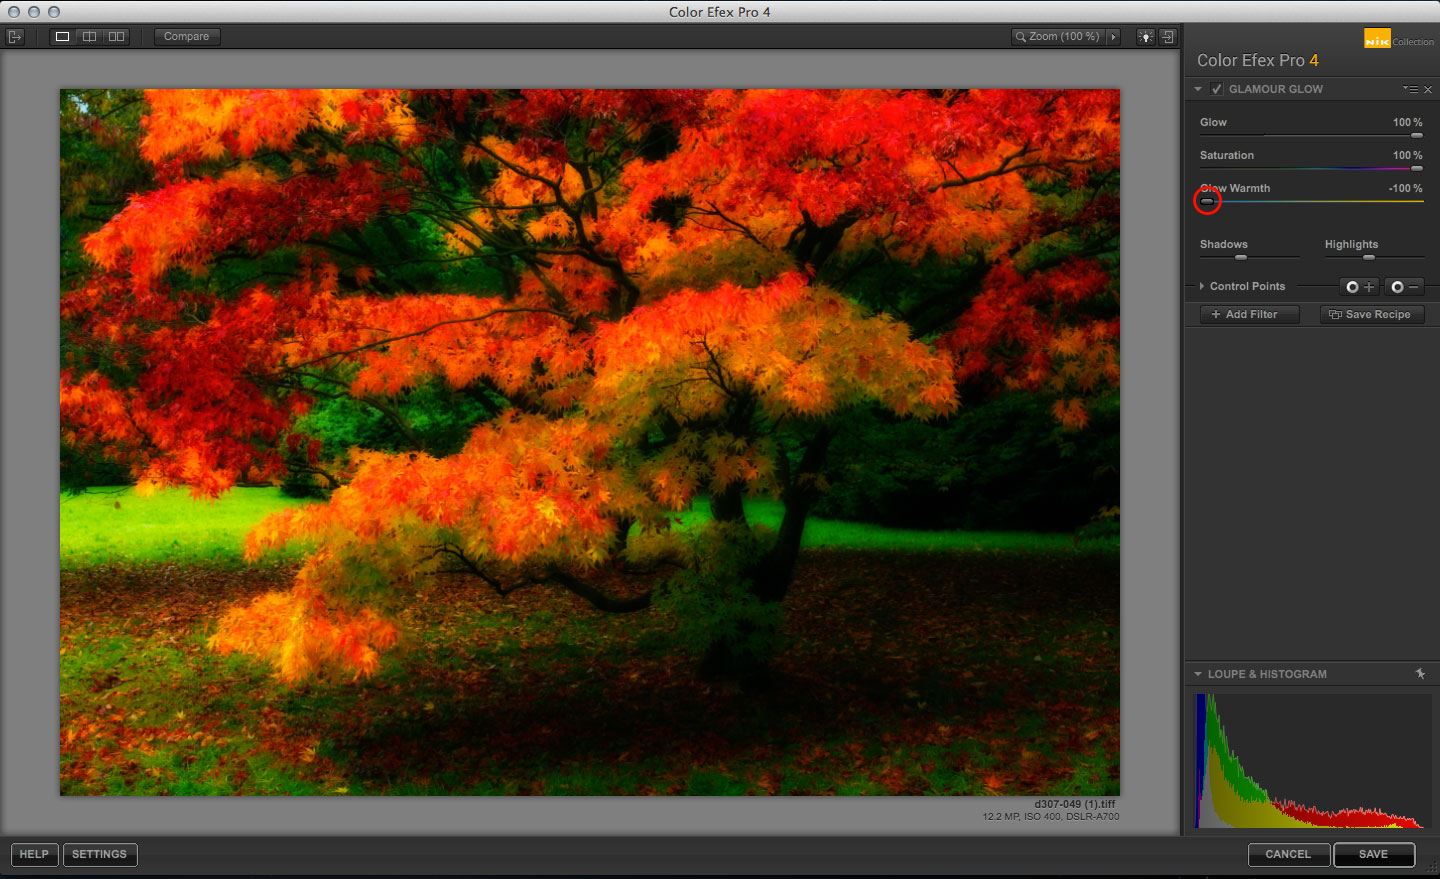This screenshot has height=879, width=1440.
Task: Pin the Loupe & Histogram panel
Action: (1420, 673)
